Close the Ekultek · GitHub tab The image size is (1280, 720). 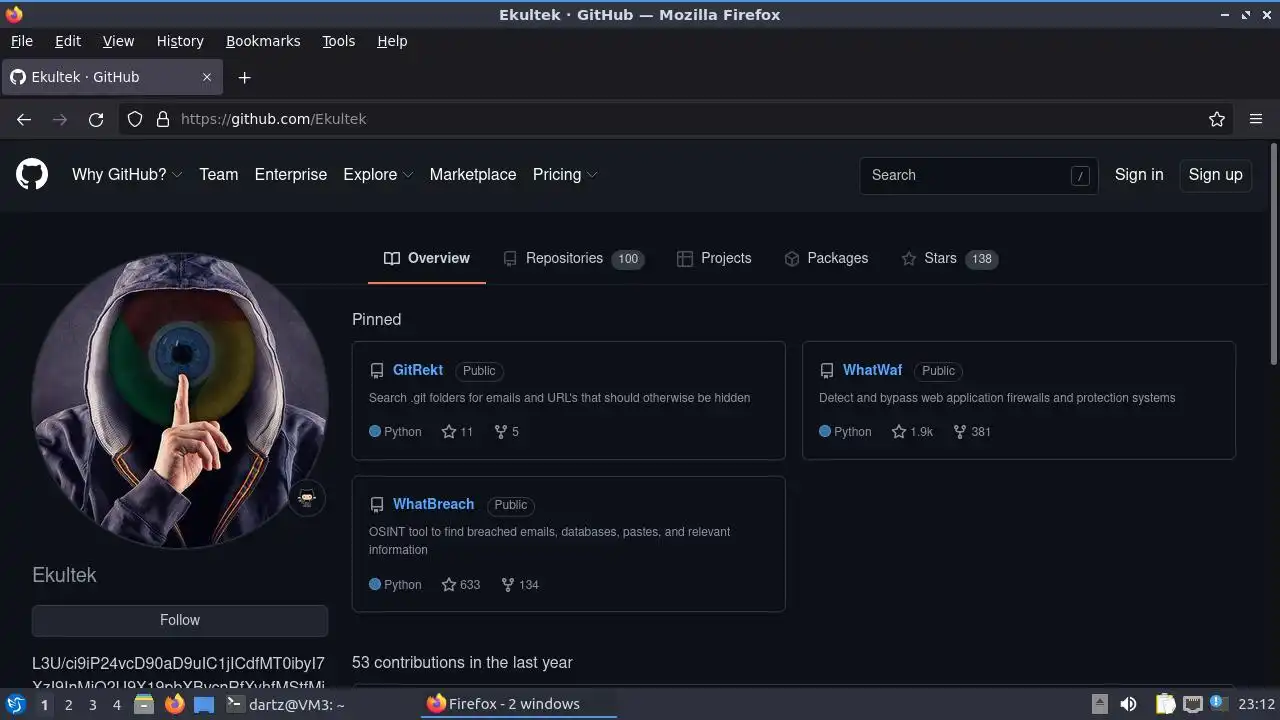[x=207, y=77]
